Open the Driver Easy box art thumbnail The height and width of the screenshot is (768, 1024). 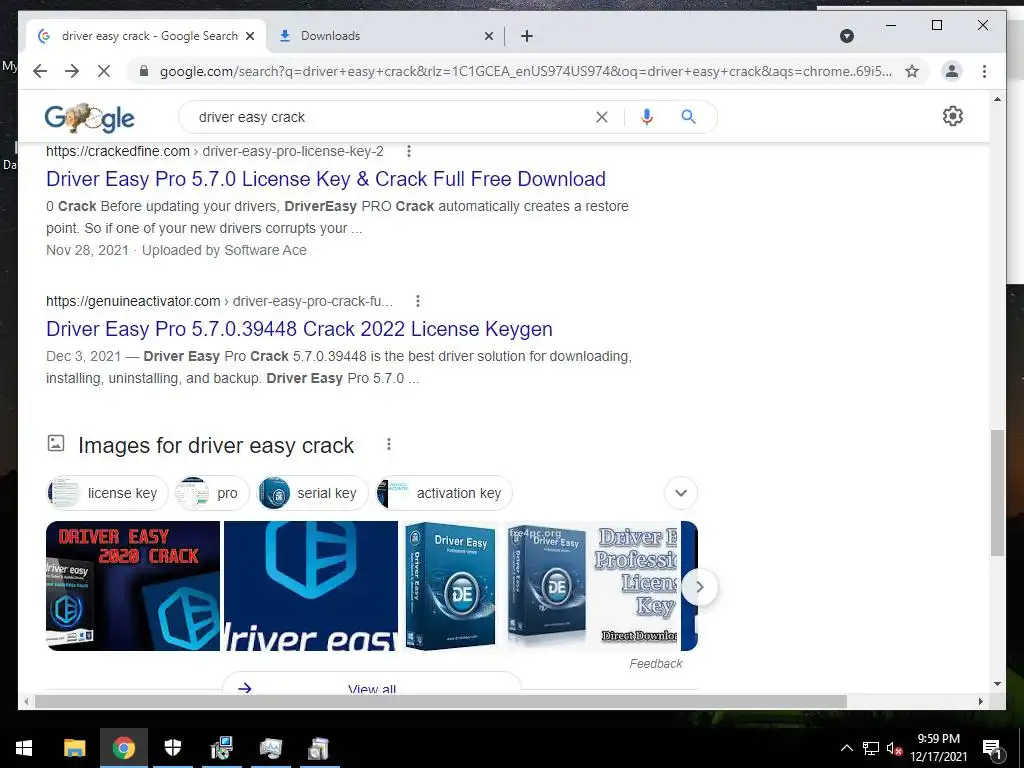451,586
